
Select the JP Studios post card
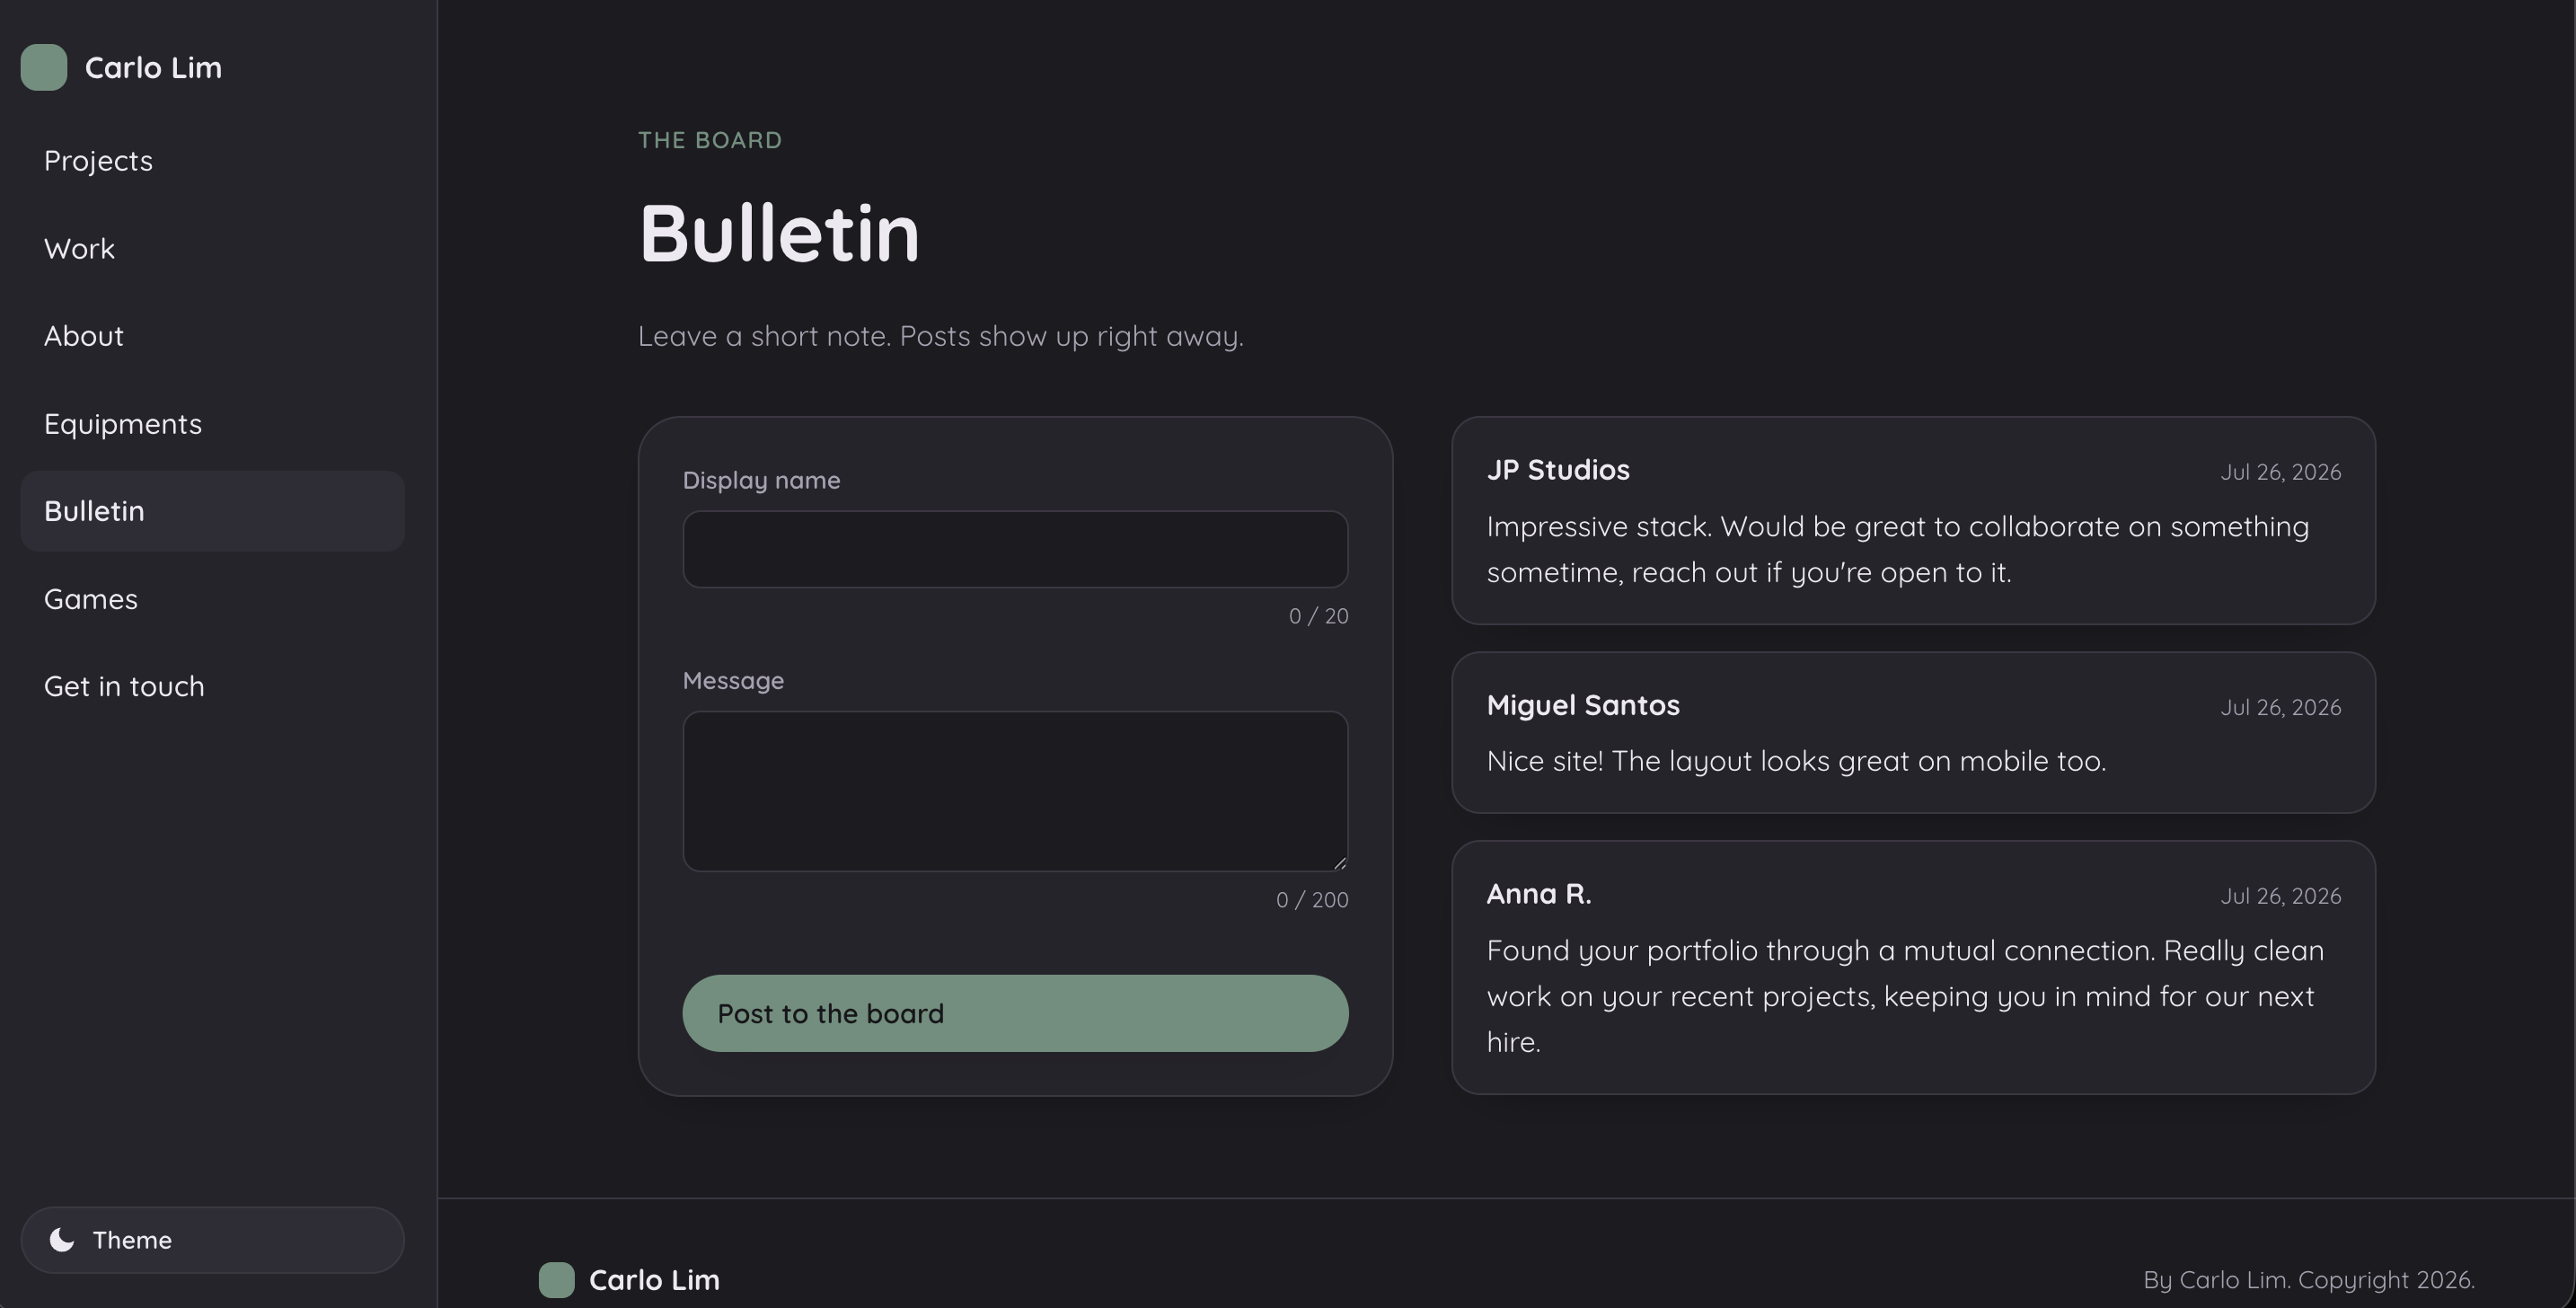coord(1913,521)
